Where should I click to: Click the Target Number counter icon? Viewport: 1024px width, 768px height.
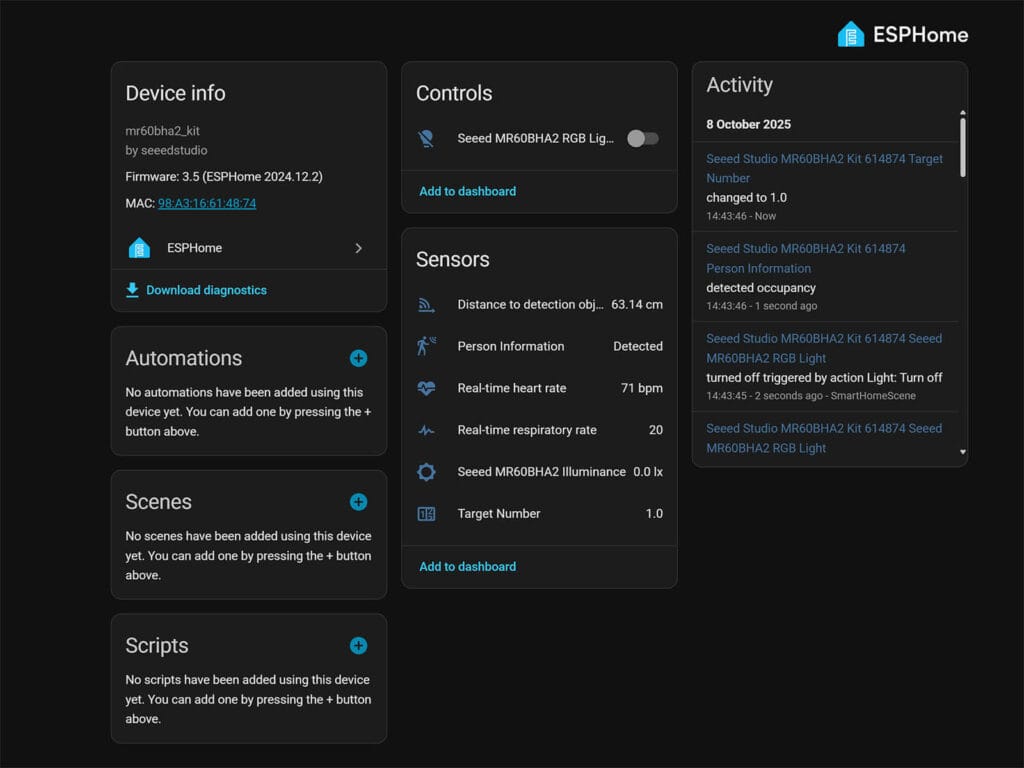[426, 514]
